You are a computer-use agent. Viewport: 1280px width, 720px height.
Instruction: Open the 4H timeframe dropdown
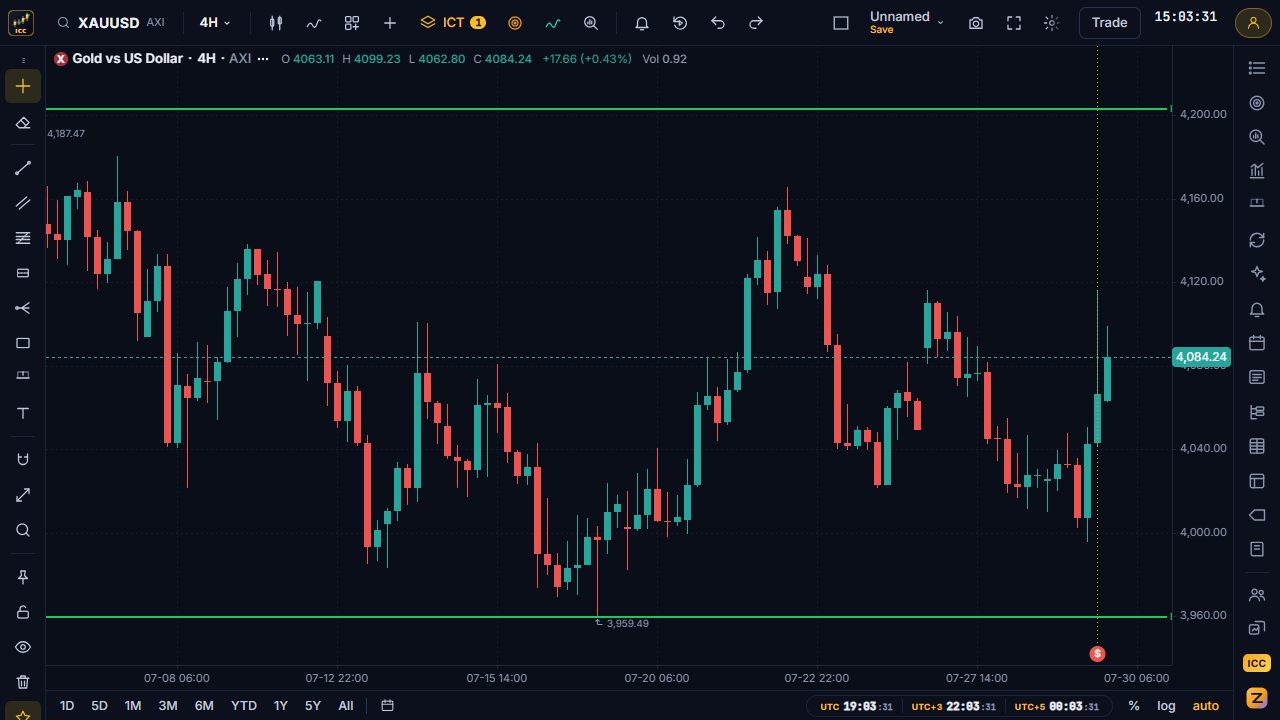(x=215, y=22)
